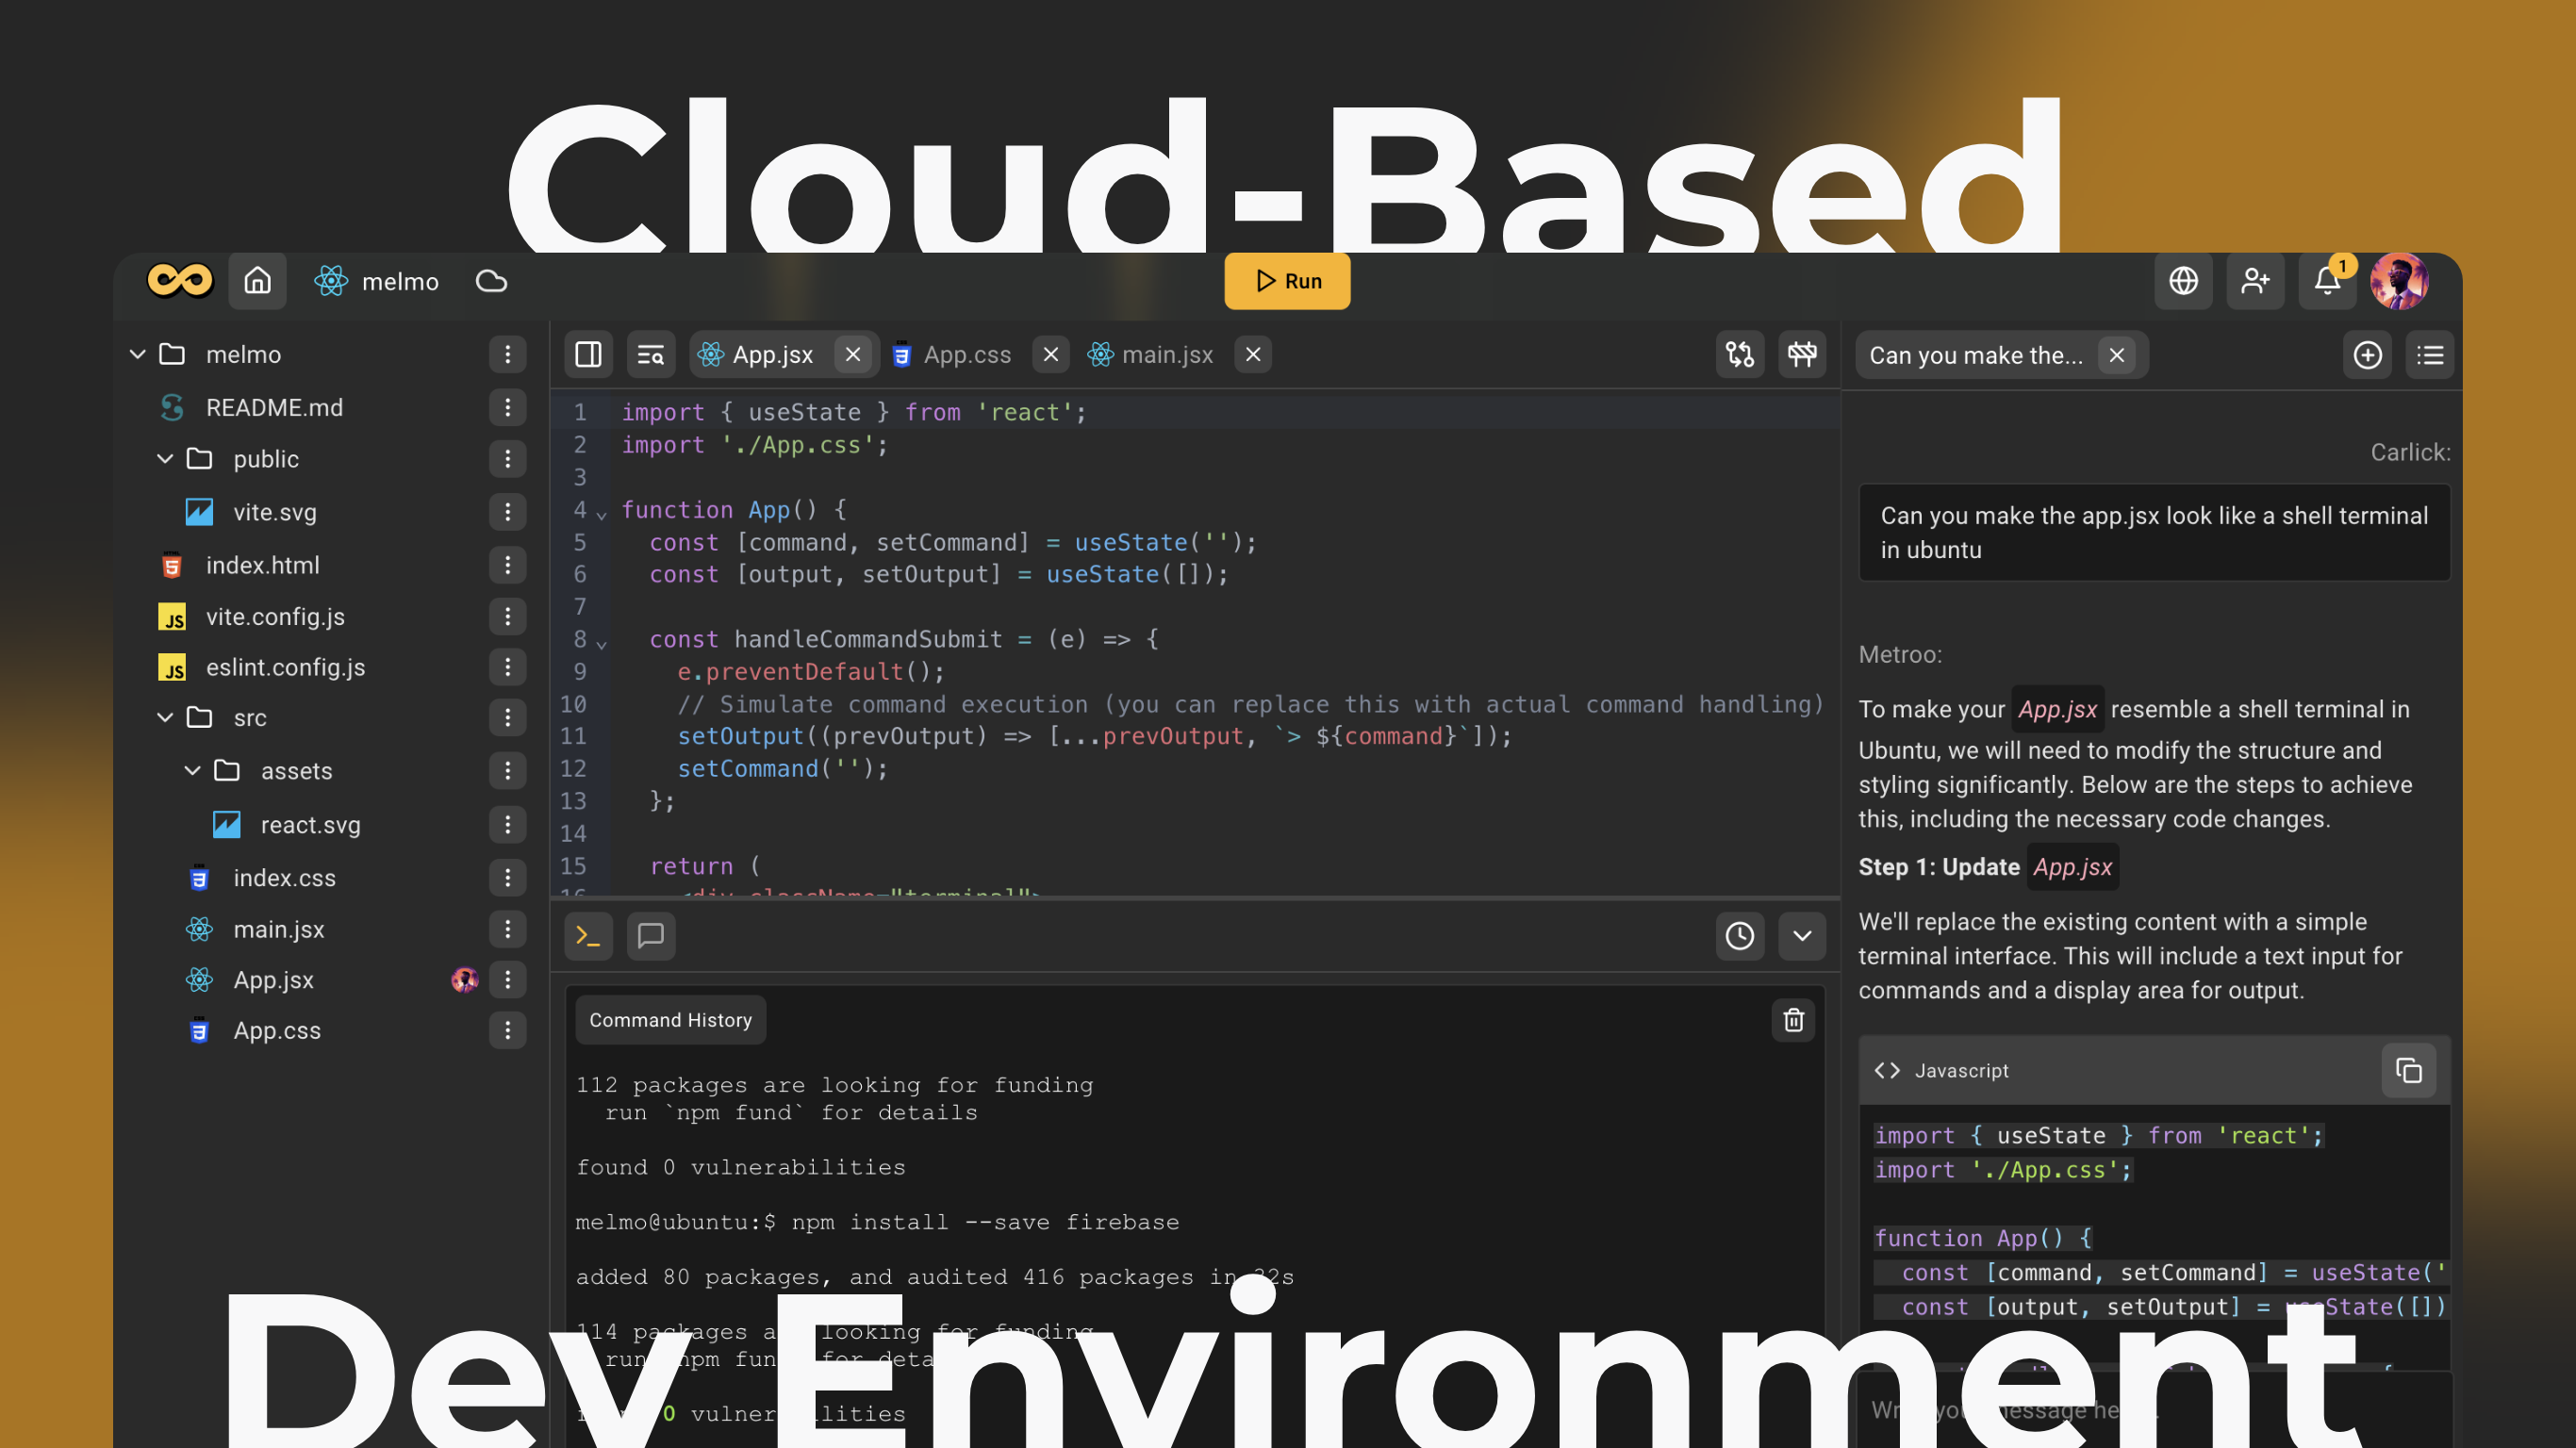Open notifications bell
2576x1448 pixels.
pos(2327,281)
